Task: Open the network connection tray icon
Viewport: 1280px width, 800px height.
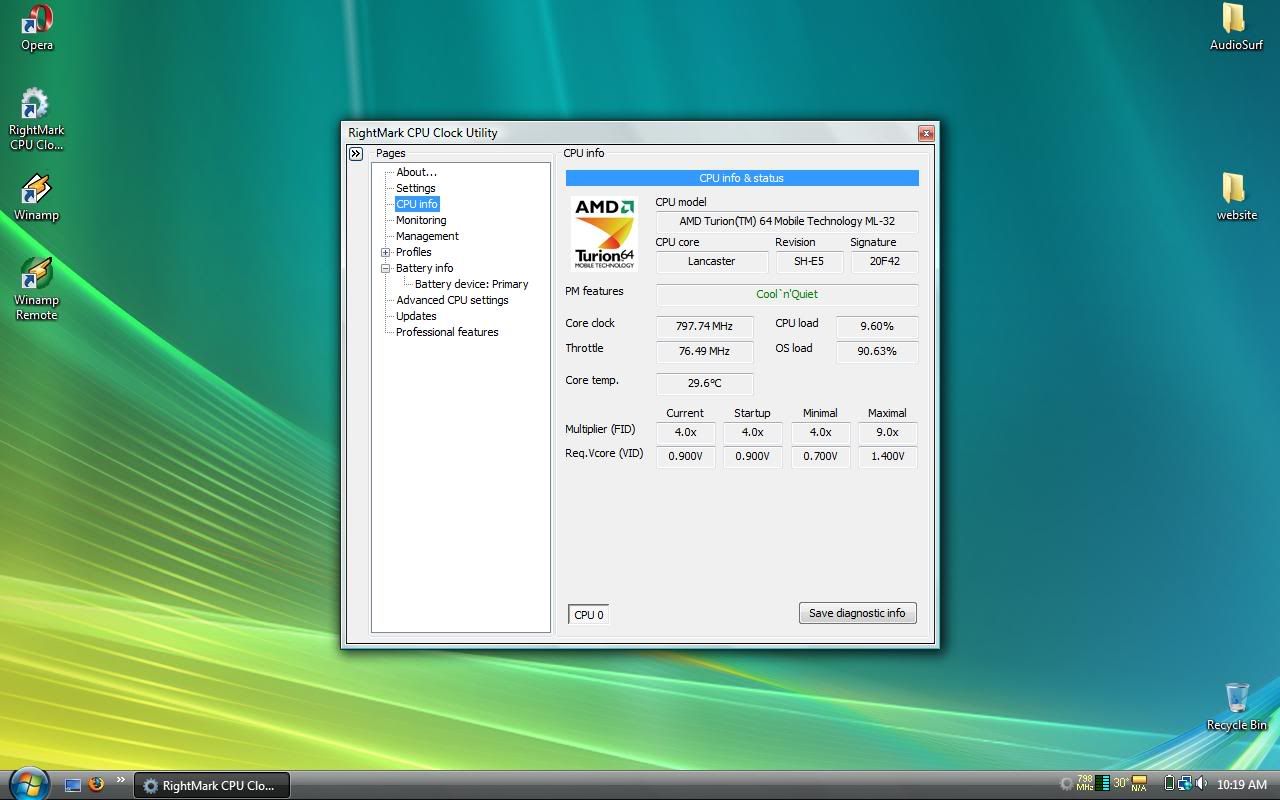Action: pyautogui.click(x=1185, y=784)
